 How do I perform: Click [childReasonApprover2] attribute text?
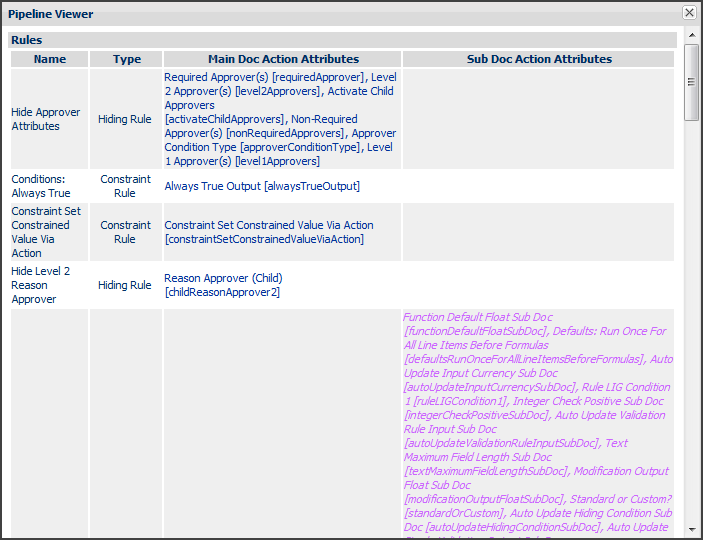222,292
